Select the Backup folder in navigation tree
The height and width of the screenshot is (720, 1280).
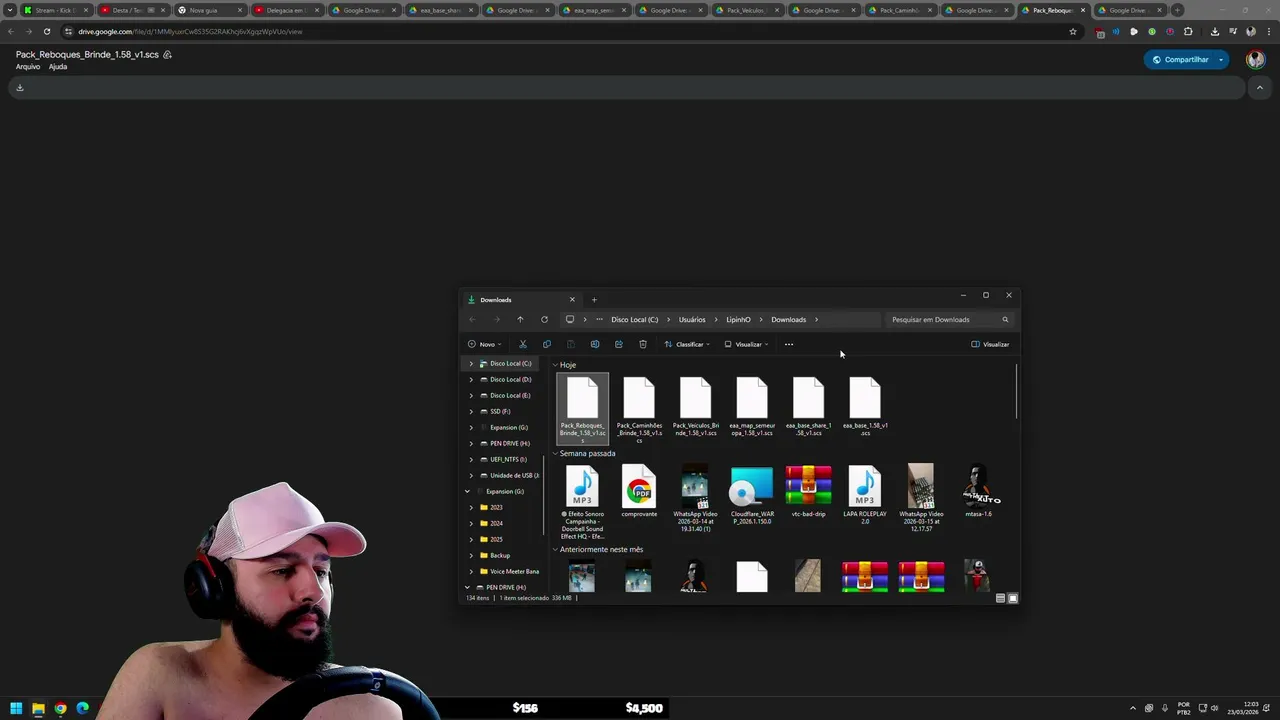[x=500, y=555]
